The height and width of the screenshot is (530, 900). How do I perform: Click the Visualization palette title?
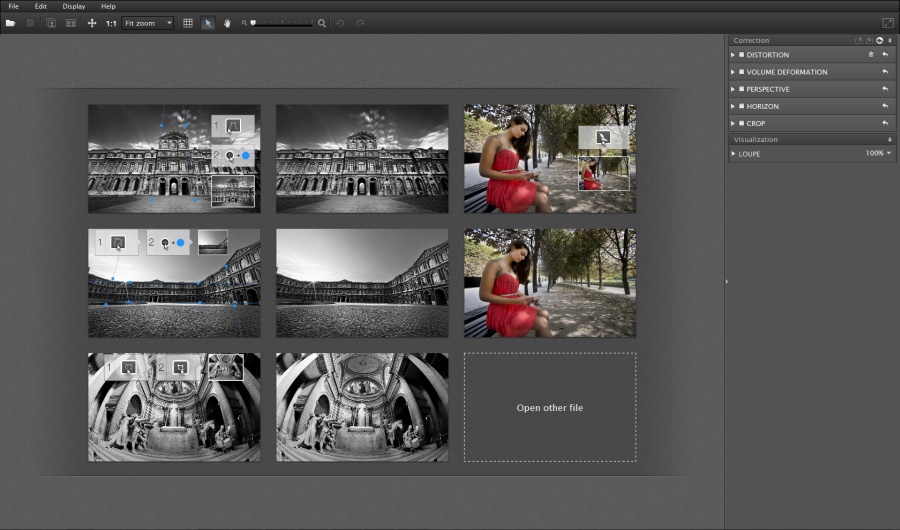point(755,140)
